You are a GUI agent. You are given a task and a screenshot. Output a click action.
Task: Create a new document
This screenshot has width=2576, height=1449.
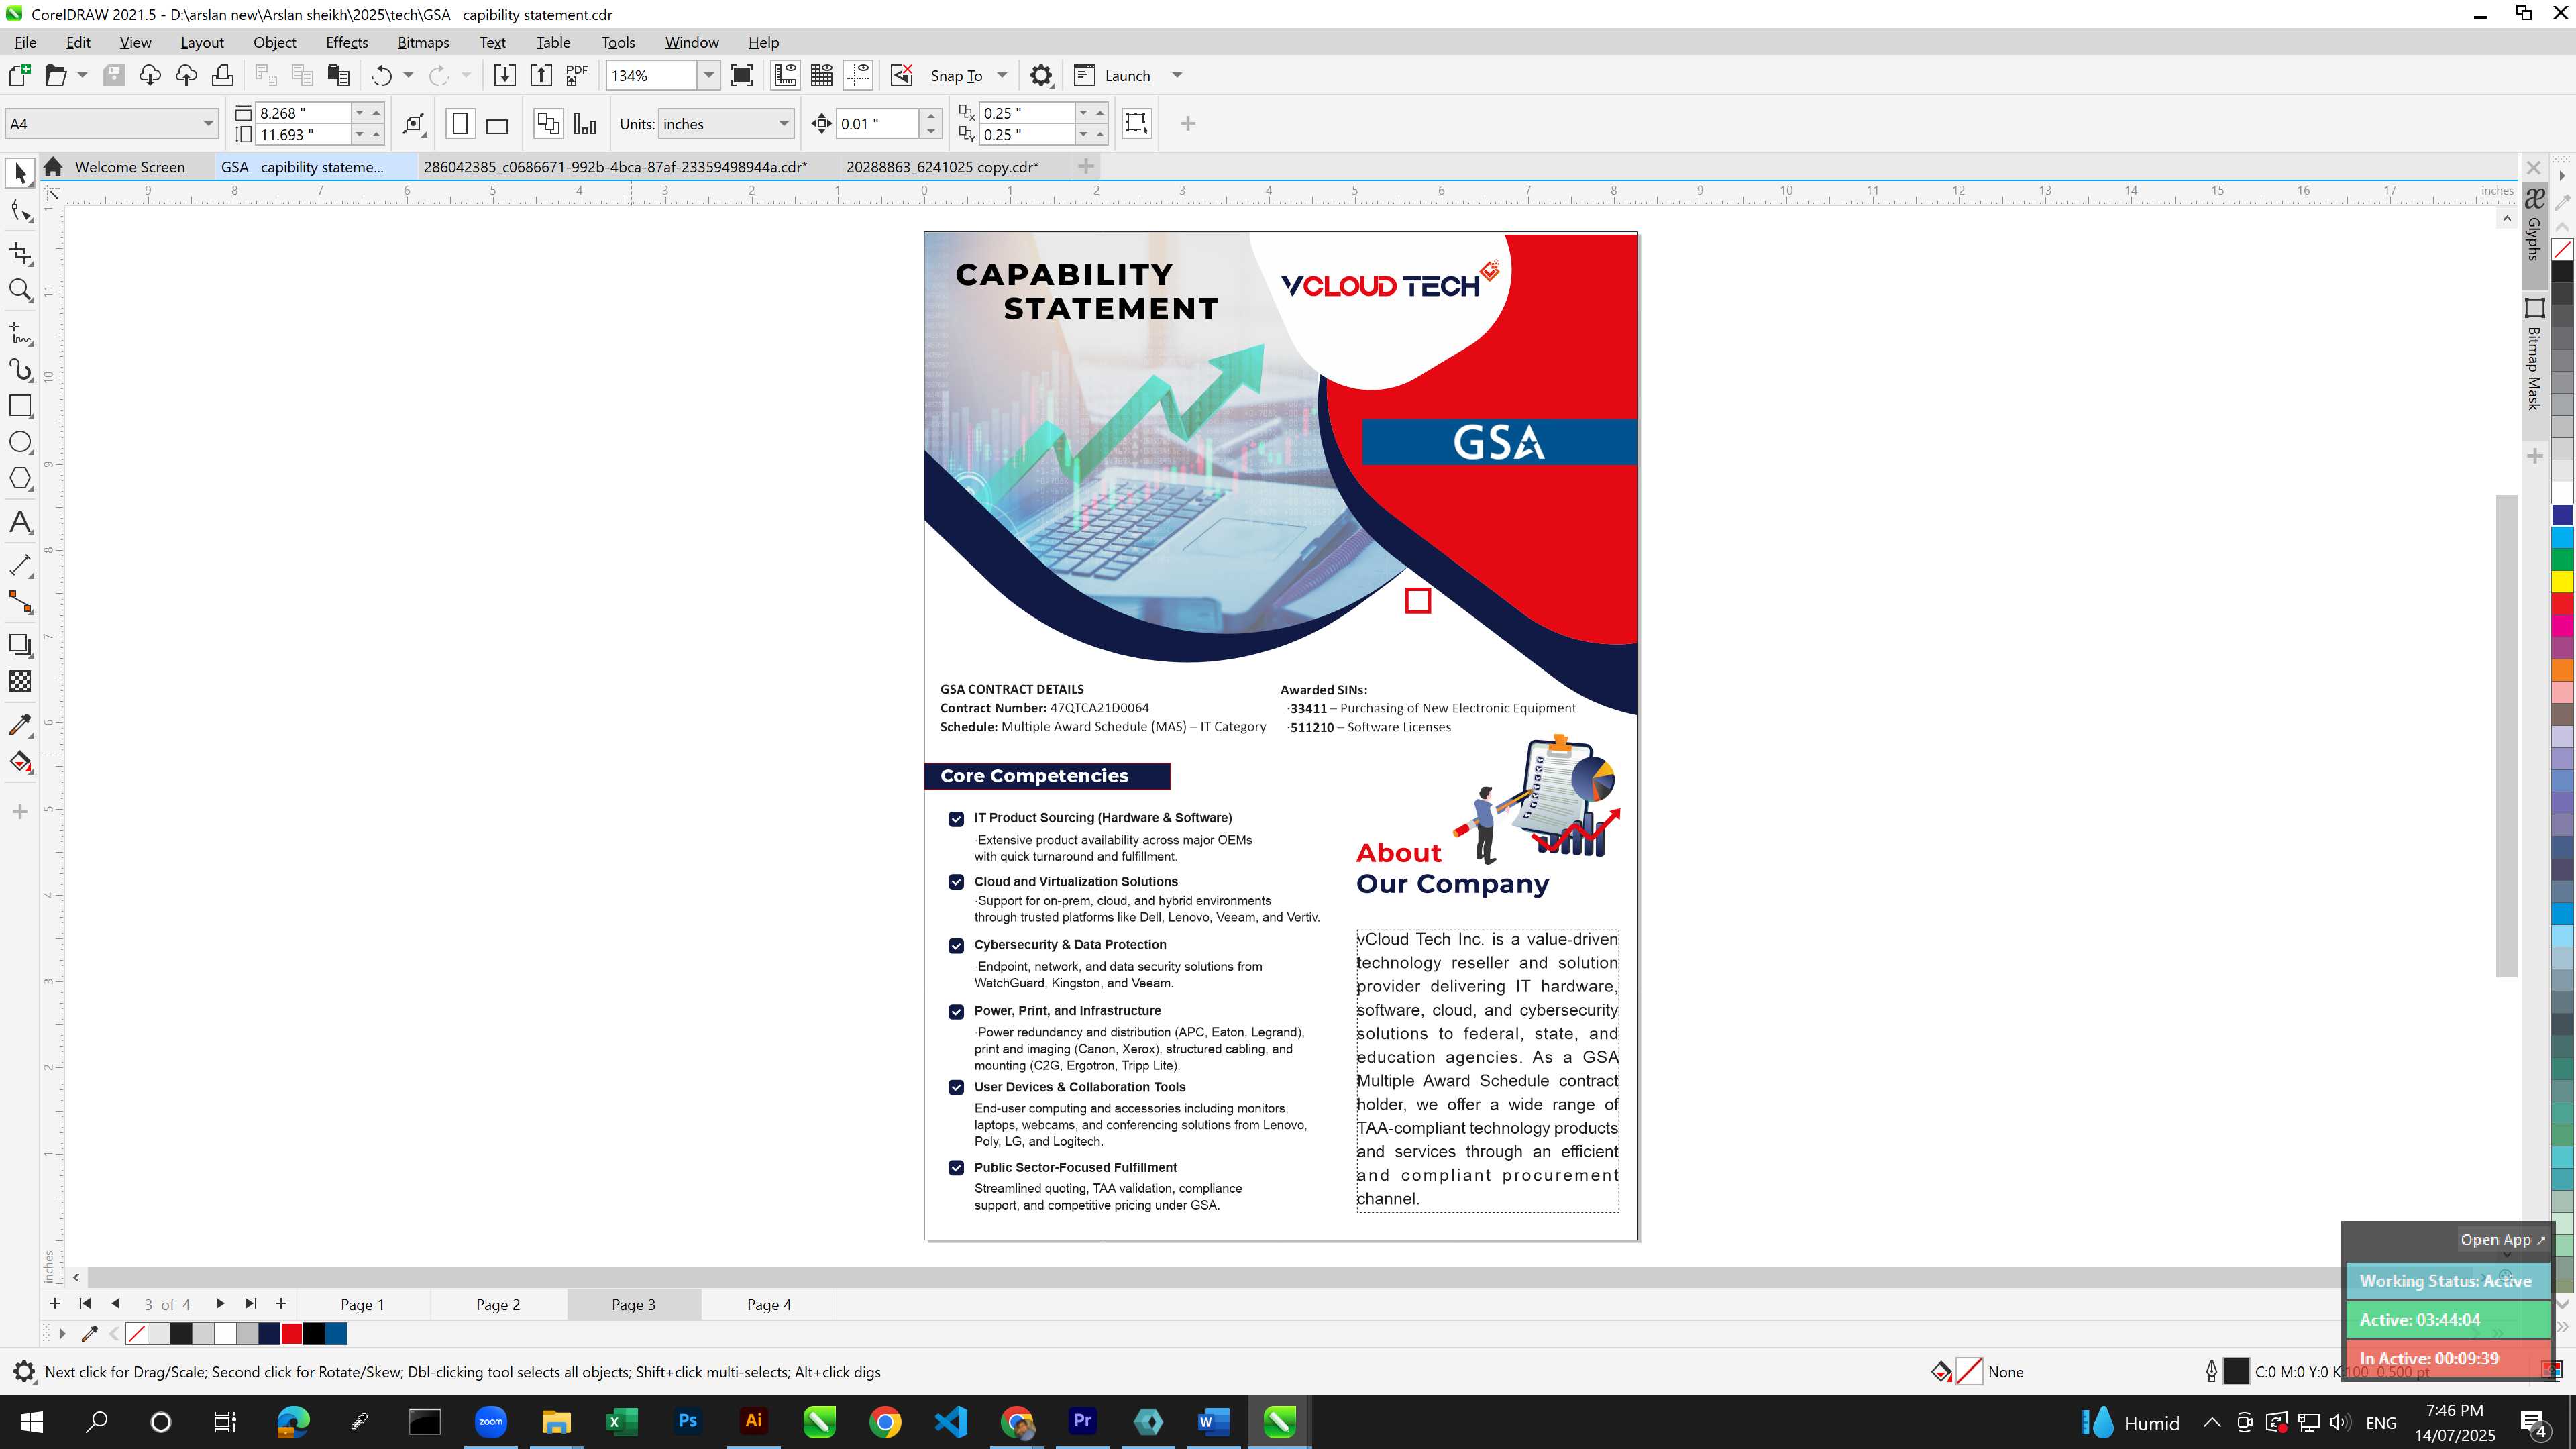(20, 75)
